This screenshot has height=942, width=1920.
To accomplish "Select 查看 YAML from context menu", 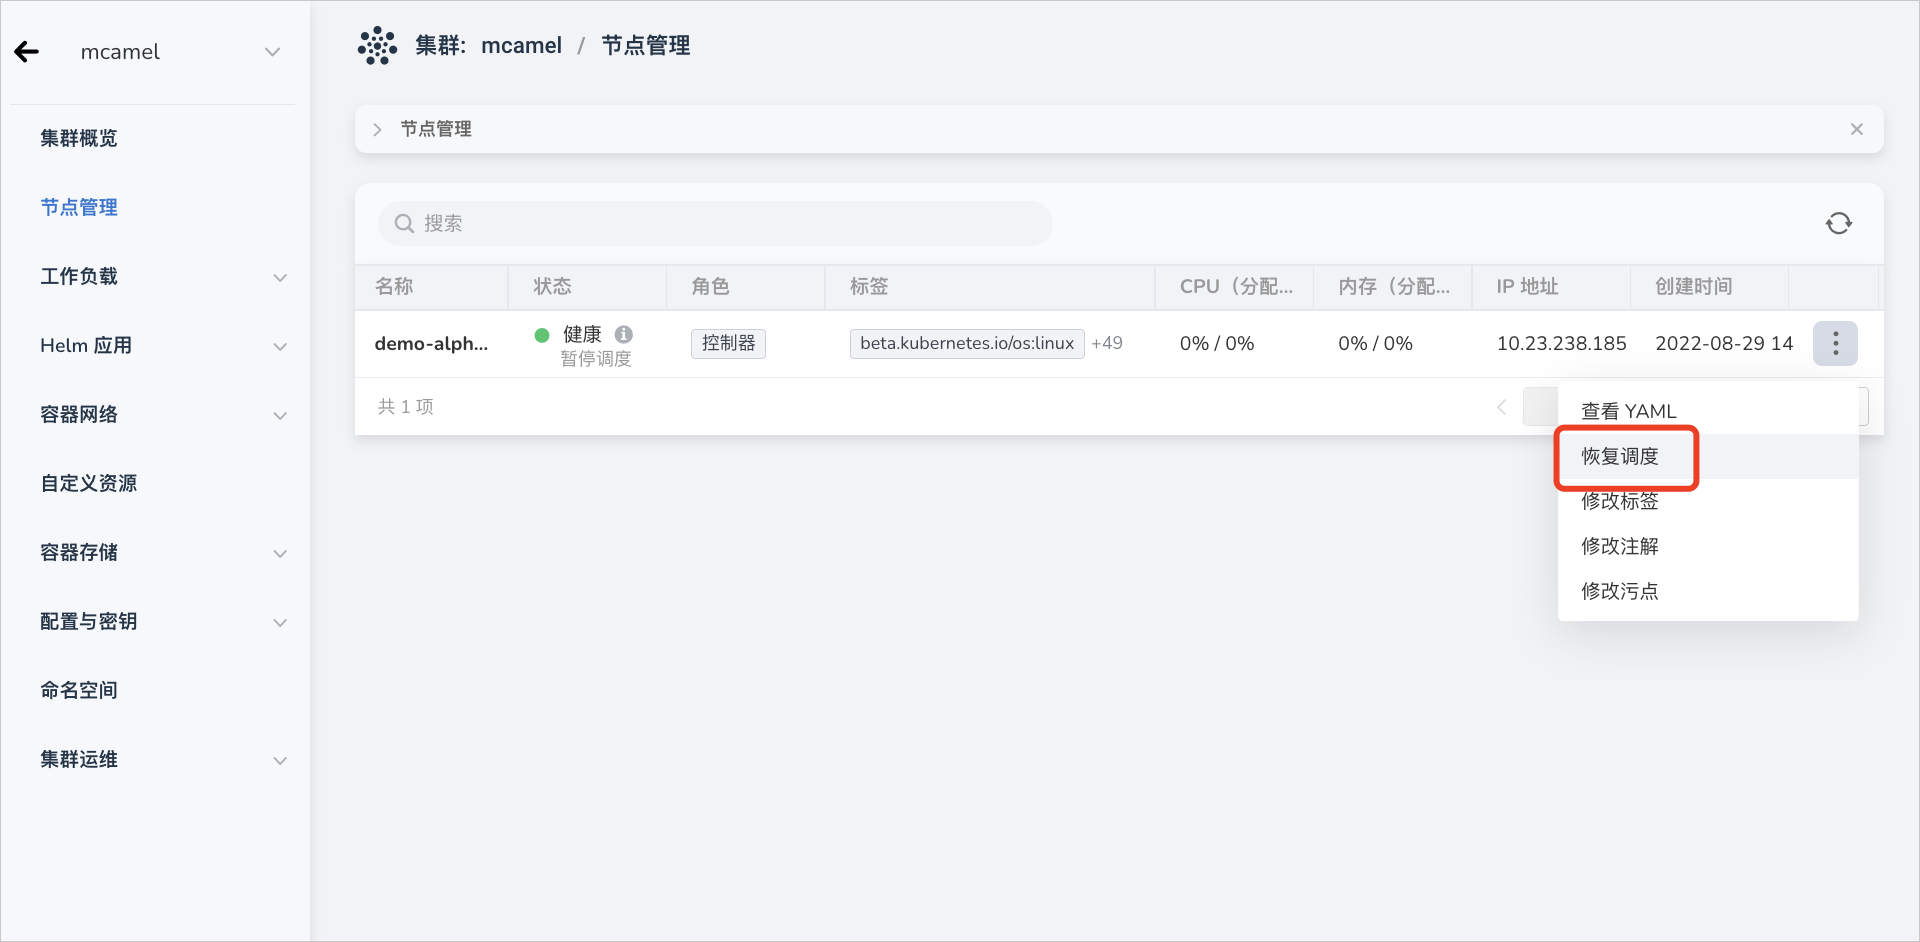I will point(1708,411).
